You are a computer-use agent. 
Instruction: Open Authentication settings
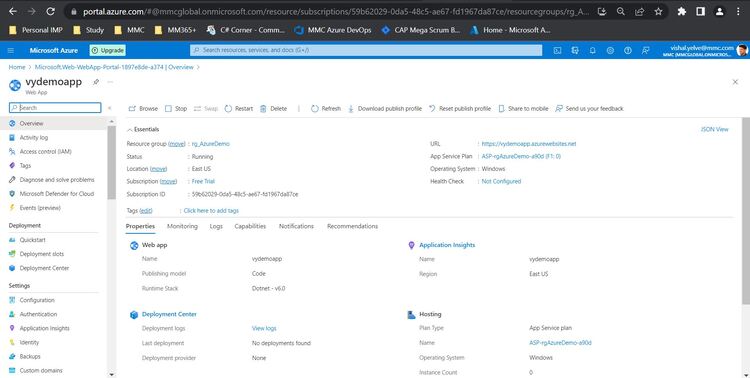tap(38, 314)
